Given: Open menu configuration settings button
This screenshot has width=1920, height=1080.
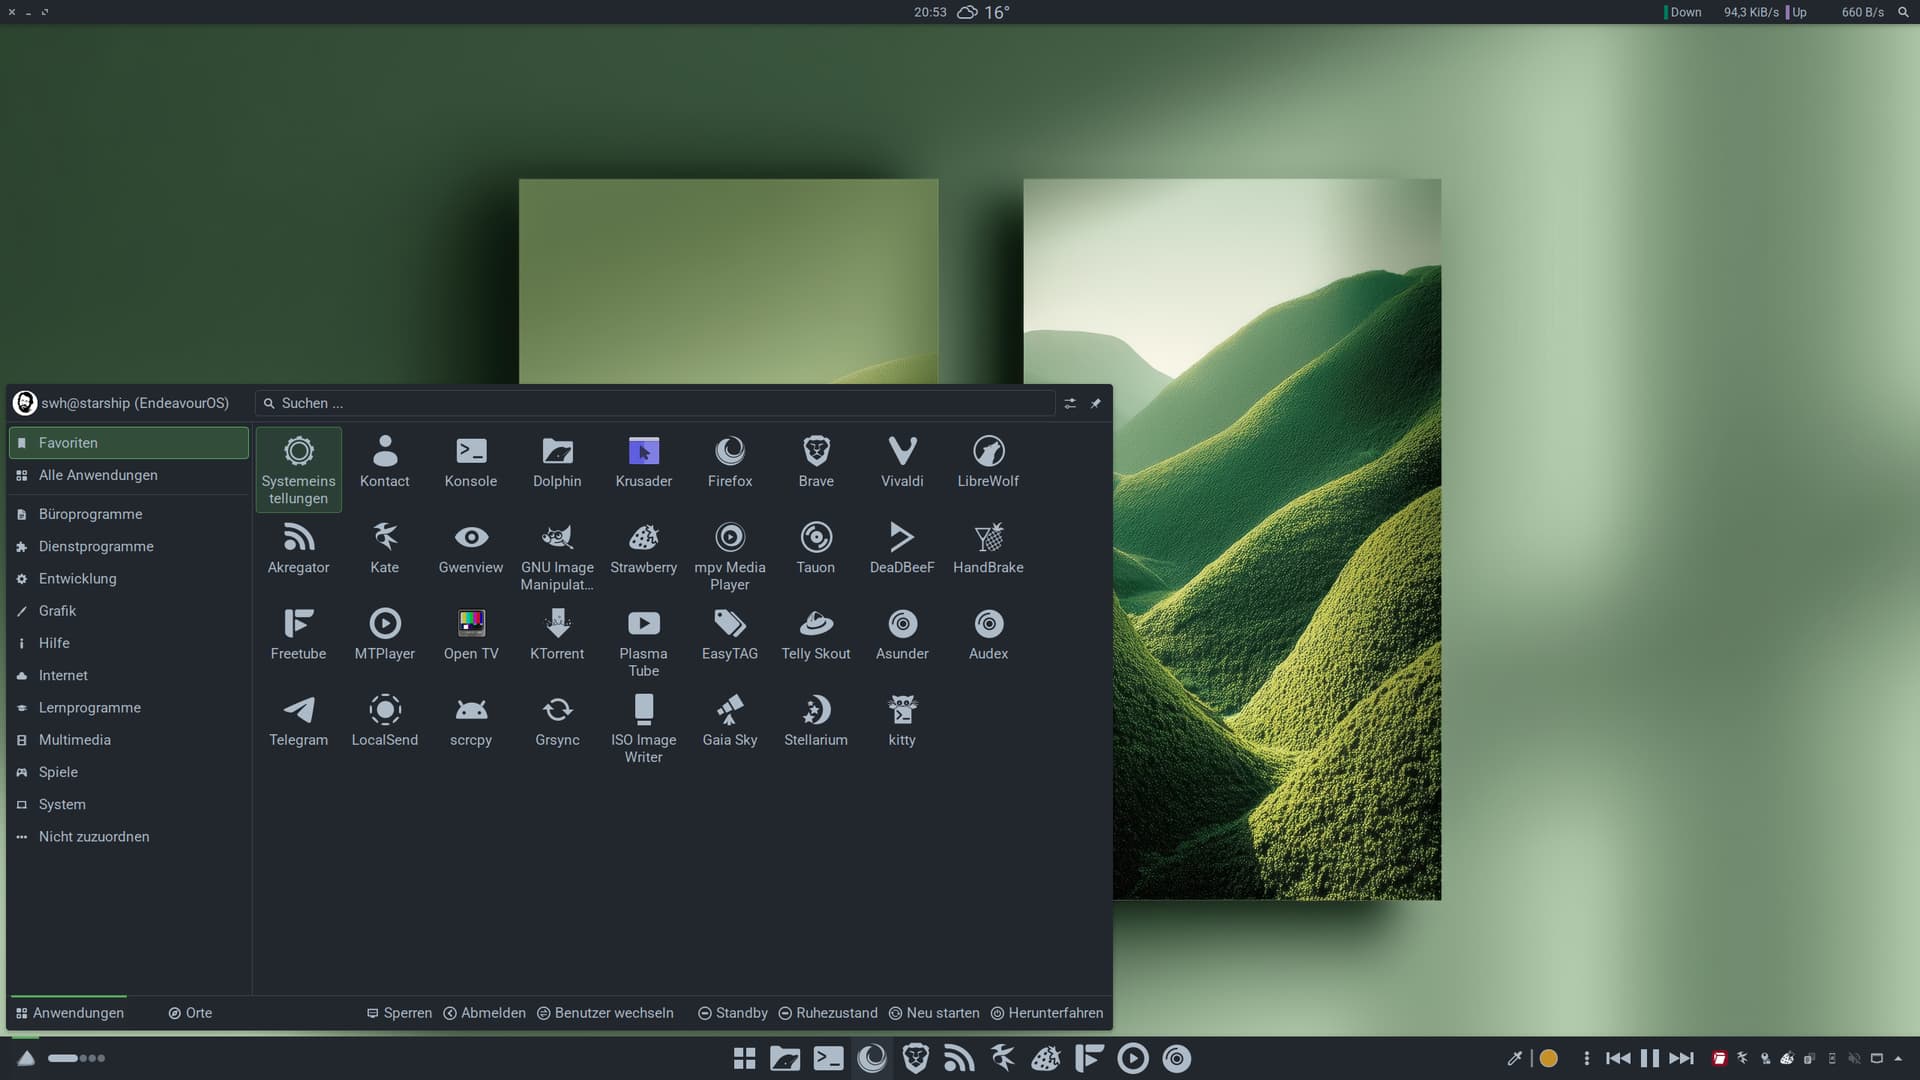Looking at the screenshot, I should tap(1070, 403).
